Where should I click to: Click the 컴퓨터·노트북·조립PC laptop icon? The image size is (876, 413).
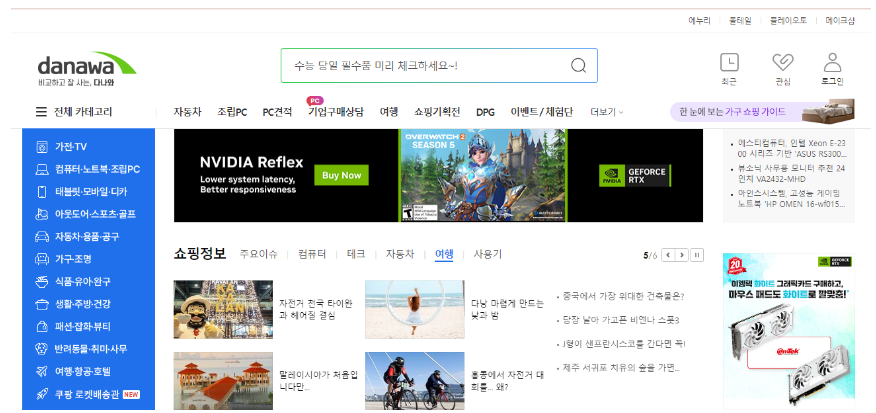point(41,169)
